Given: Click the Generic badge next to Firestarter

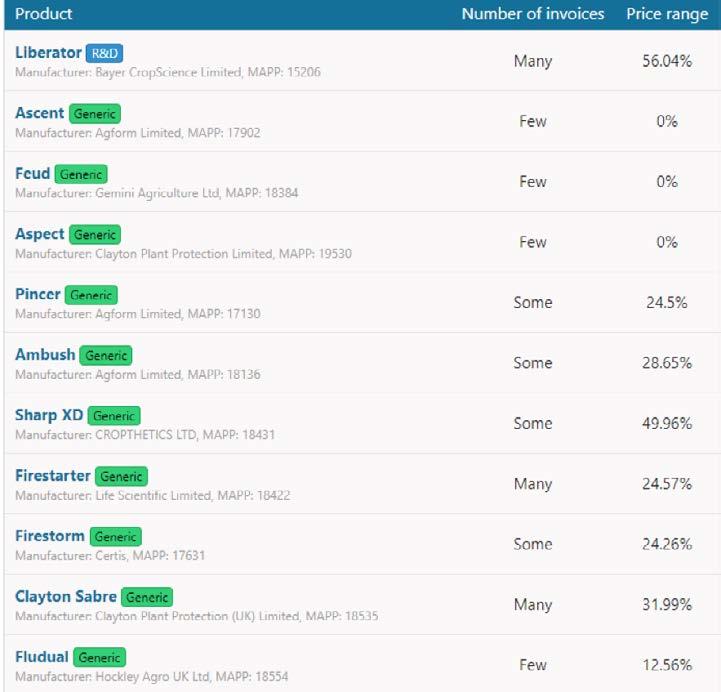Looking at the screenshot, I should pos(121,476).
